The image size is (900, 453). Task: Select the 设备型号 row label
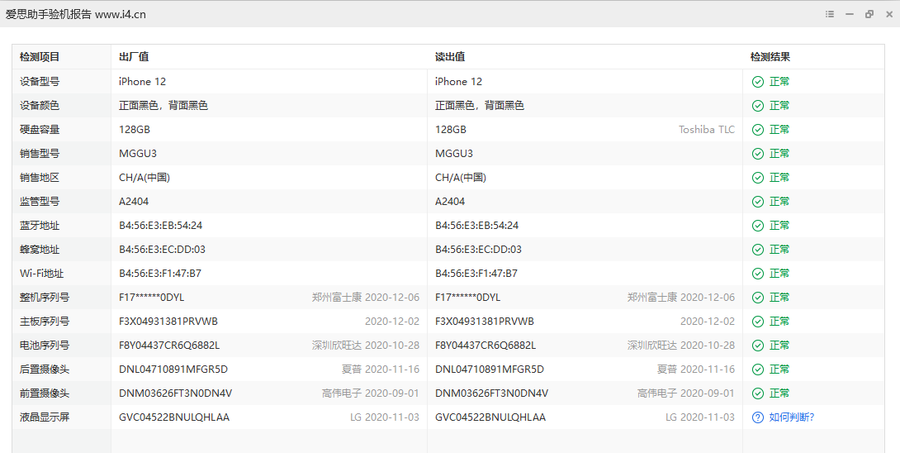point(40,82)
